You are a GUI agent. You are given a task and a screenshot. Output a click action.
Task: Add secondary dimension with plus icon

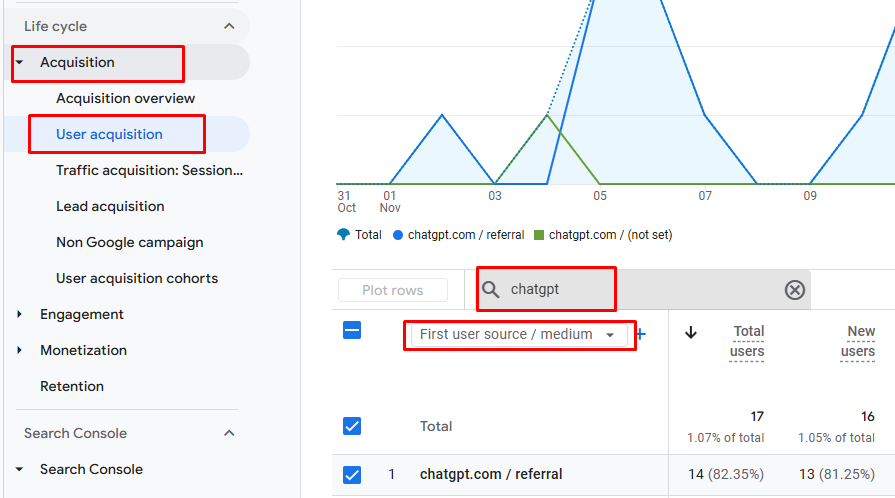pos(640,335)
